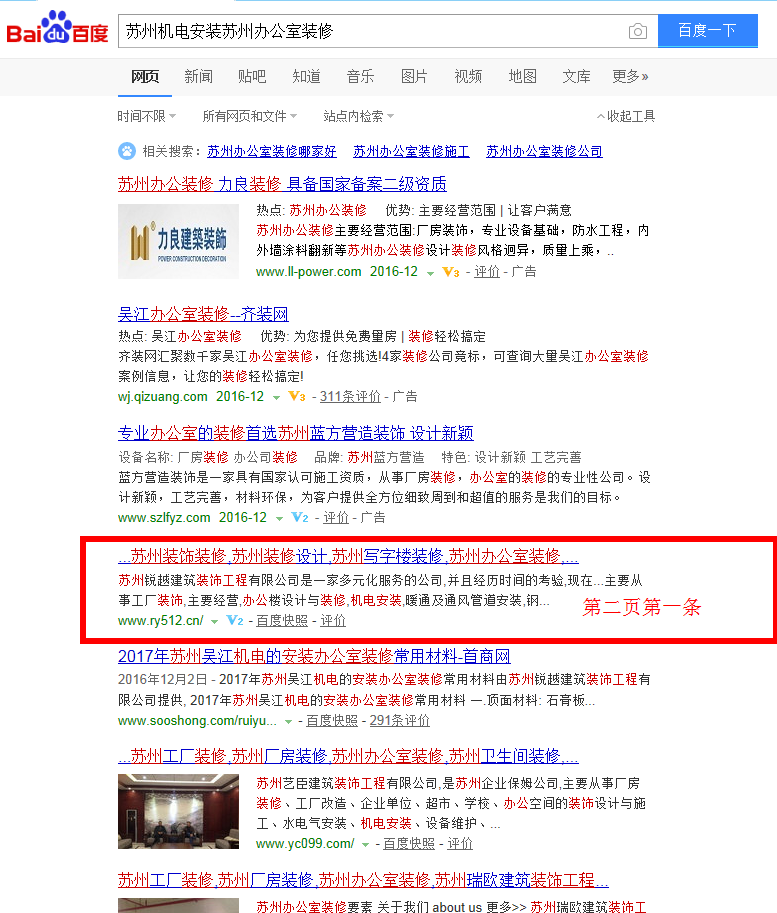
Task: Select the 网页 tab
Action: pos(144,76)
